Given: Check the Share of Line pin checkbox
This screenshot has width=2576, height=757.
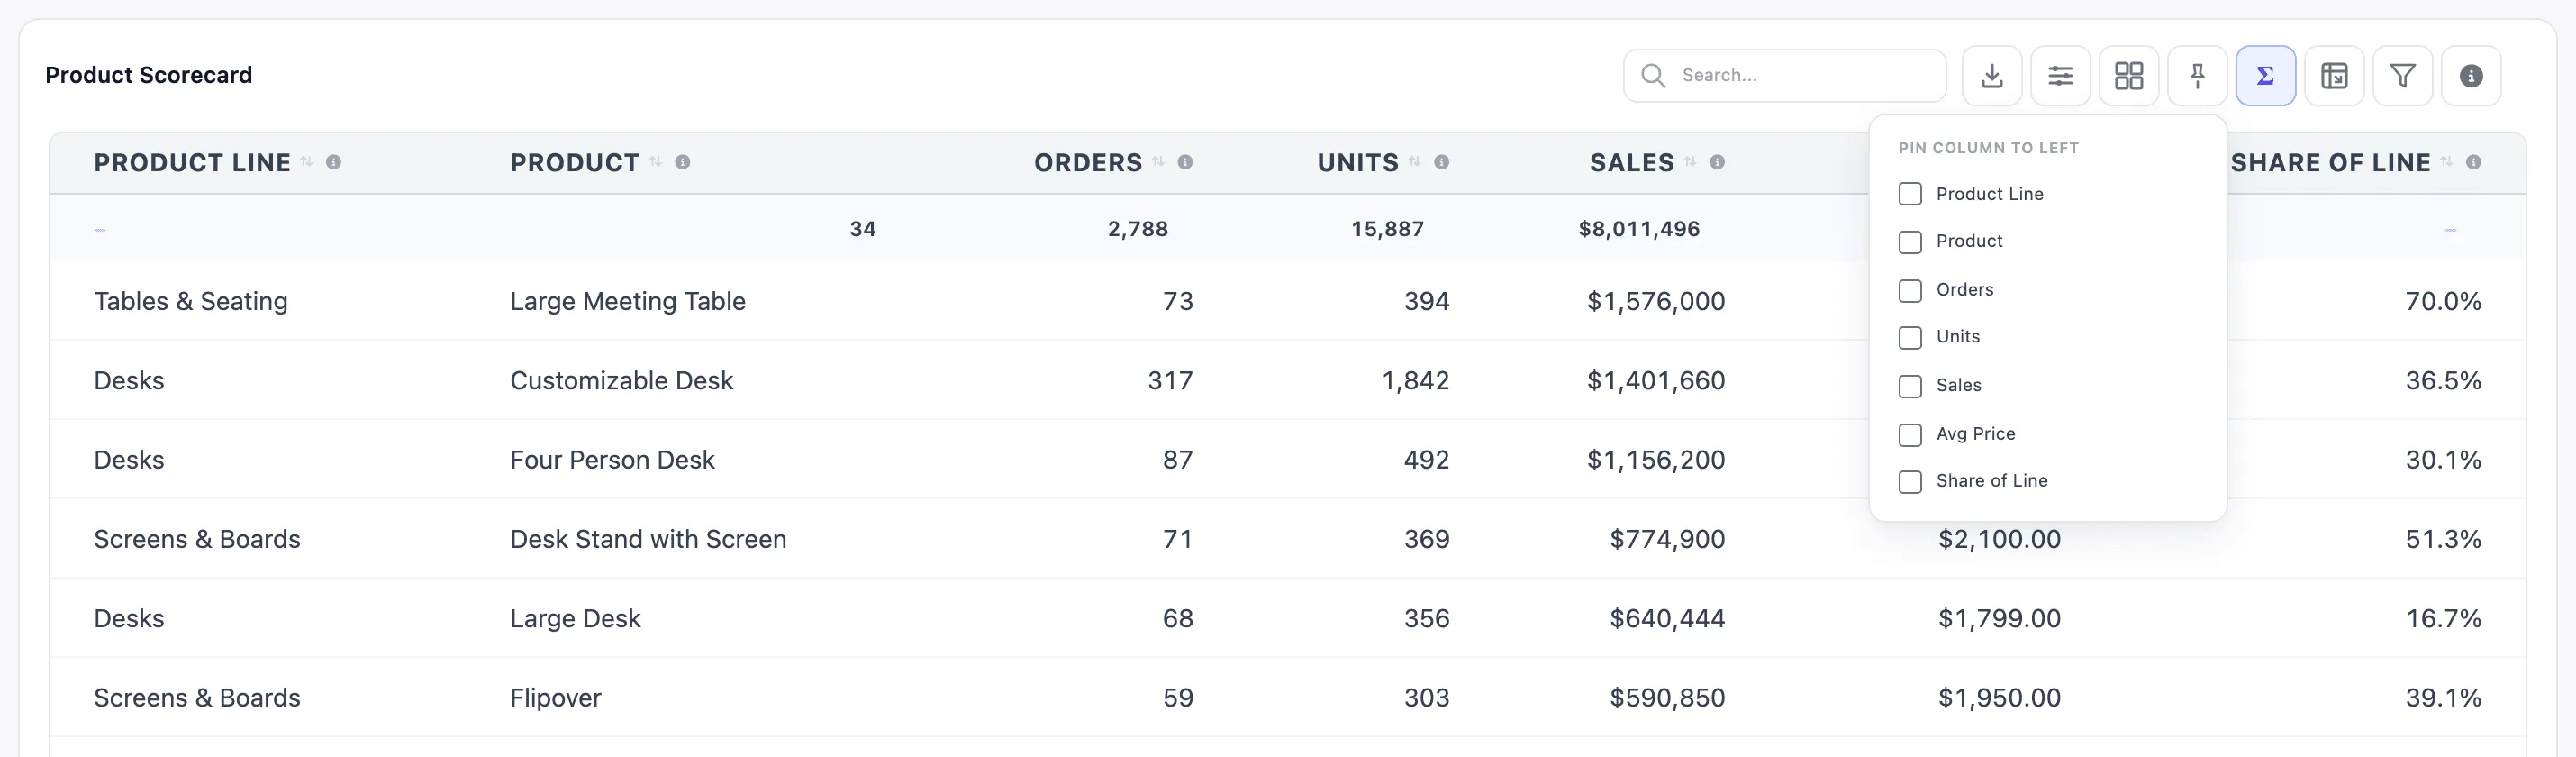Looking at the screenshot, I should click(x=1910, y=482).
